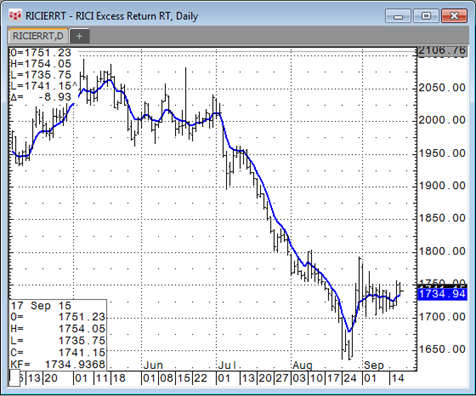Click the 1650.00 price scale label
The height and width of the screenshot is (396, 476).
click(x=442, y=349)
